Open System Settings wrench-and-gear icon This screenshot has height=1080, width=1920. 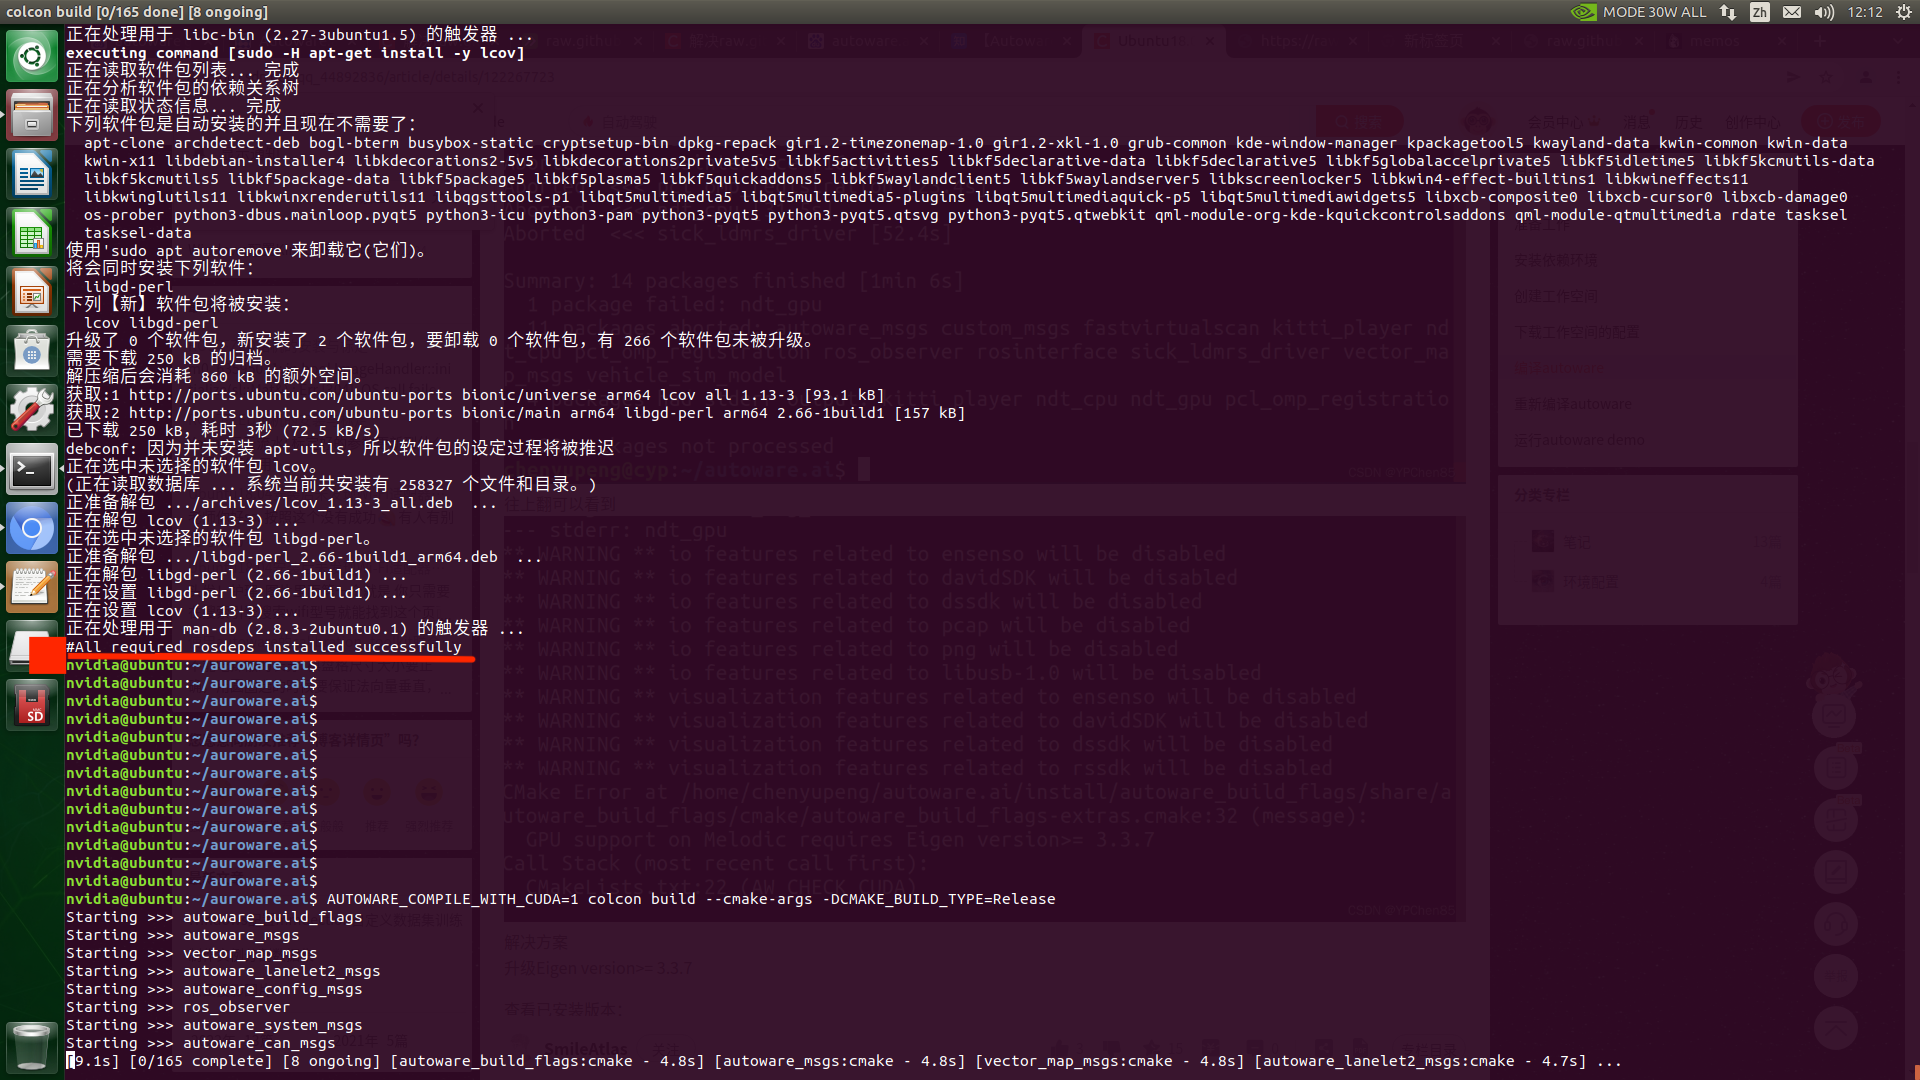coord(32,410)
